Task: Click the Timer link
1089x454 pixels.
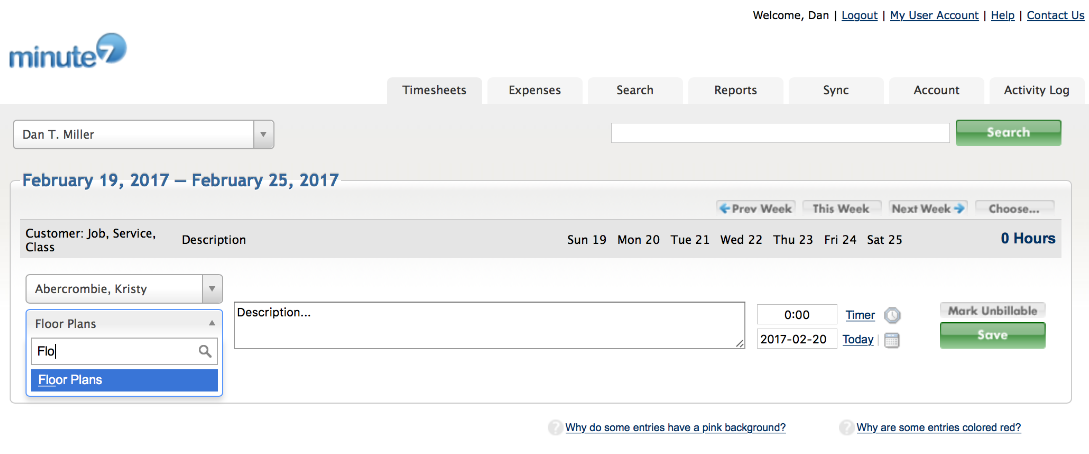Action: 860,315
